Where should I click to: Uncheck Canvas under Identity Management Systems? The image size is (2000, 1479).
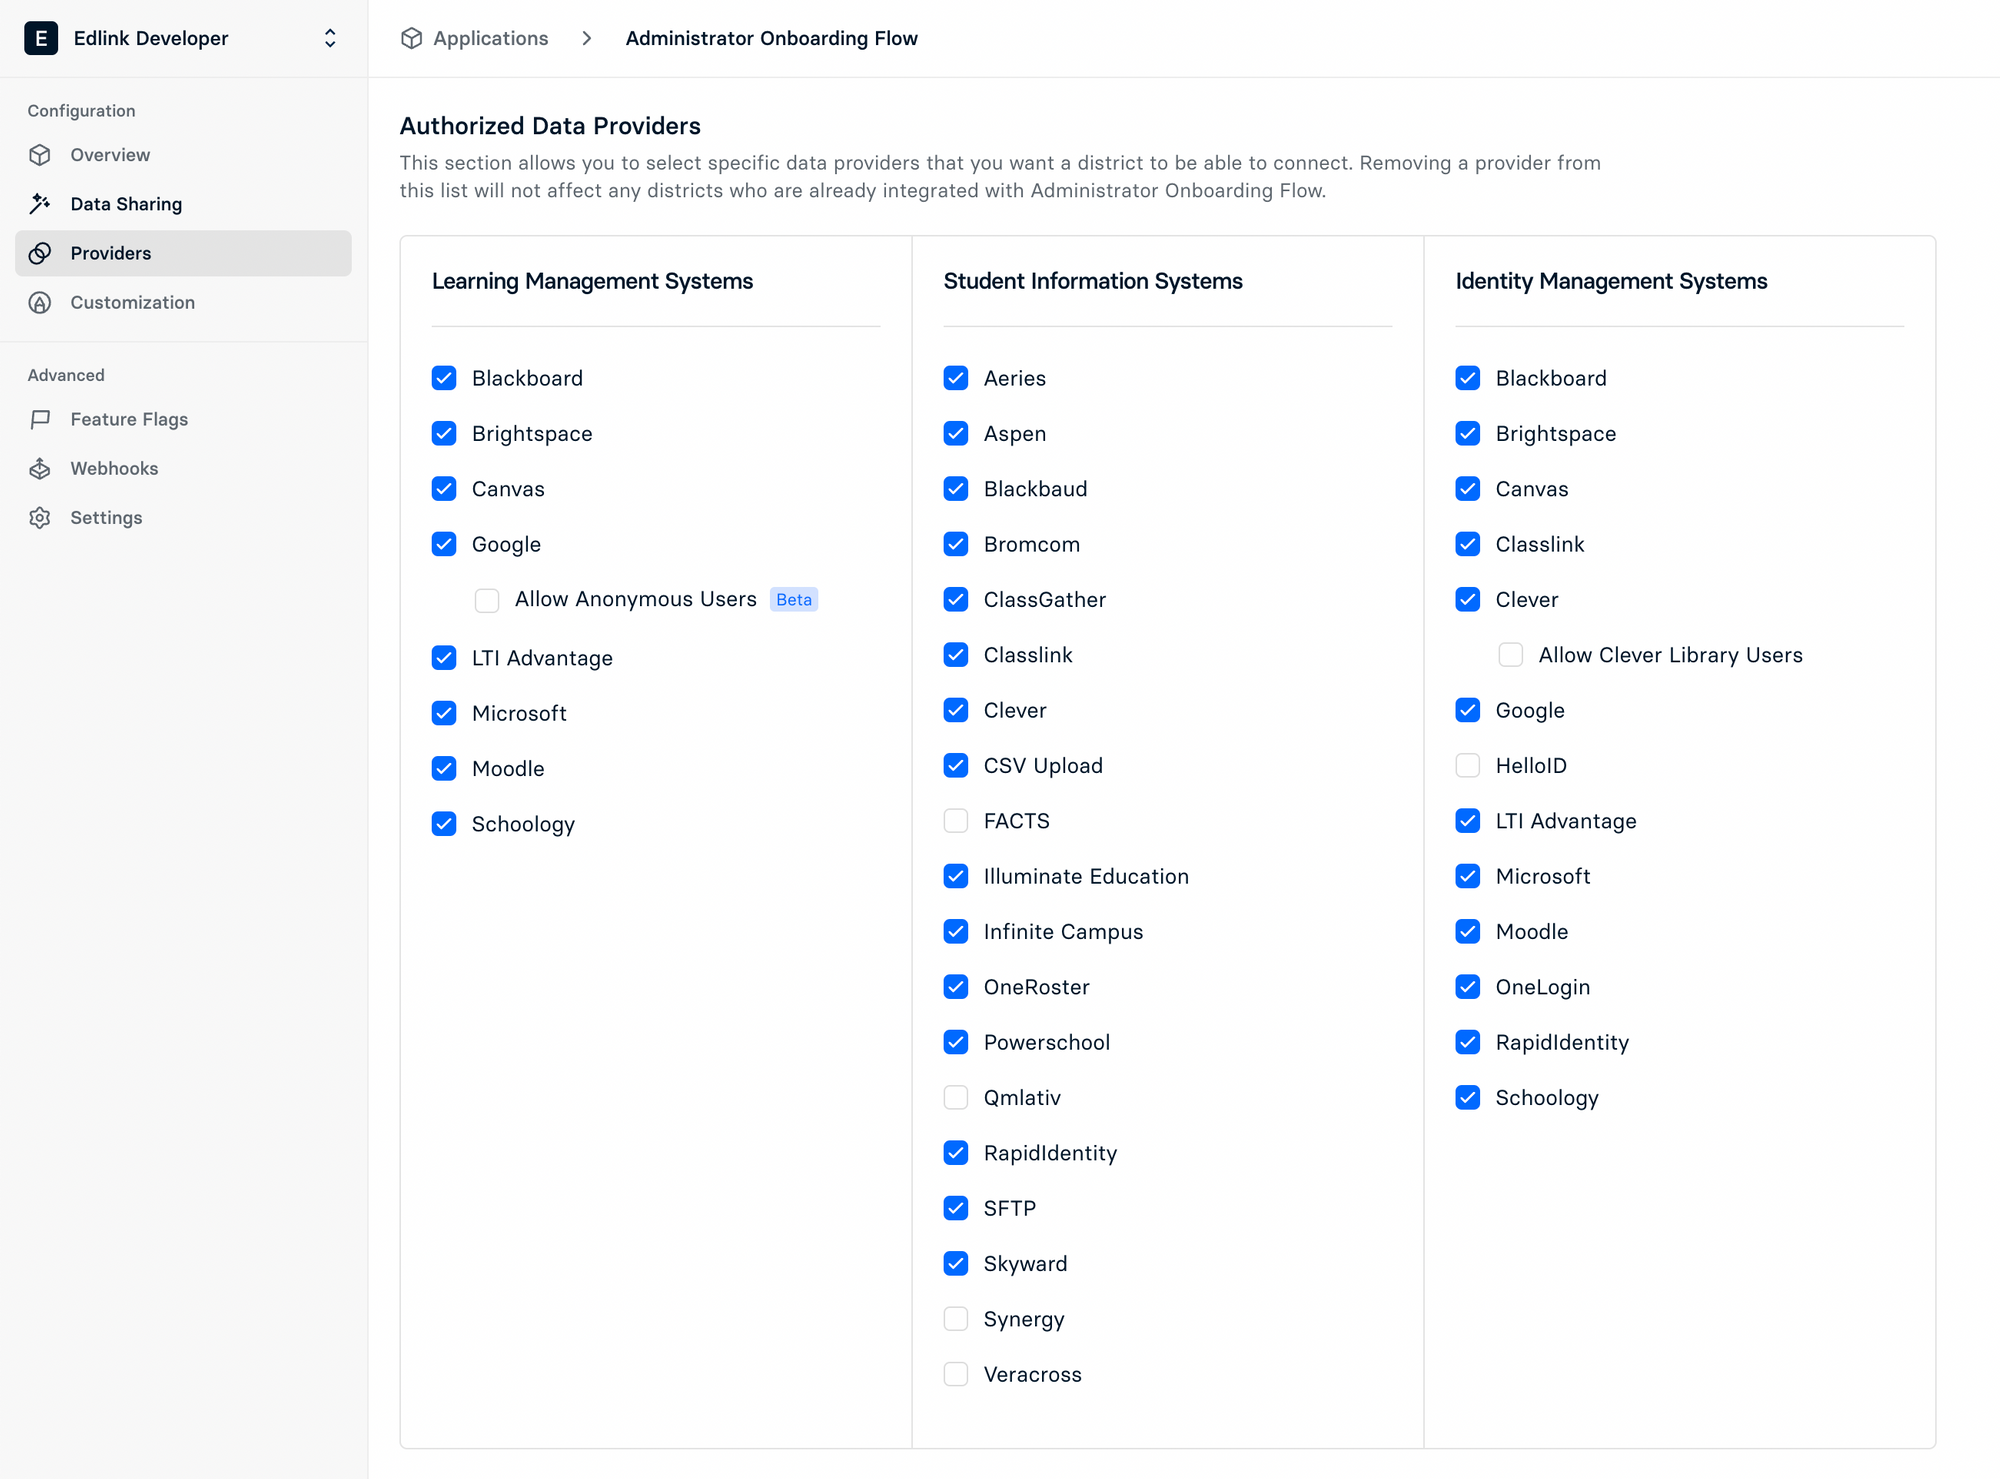tap(1468, 489)
